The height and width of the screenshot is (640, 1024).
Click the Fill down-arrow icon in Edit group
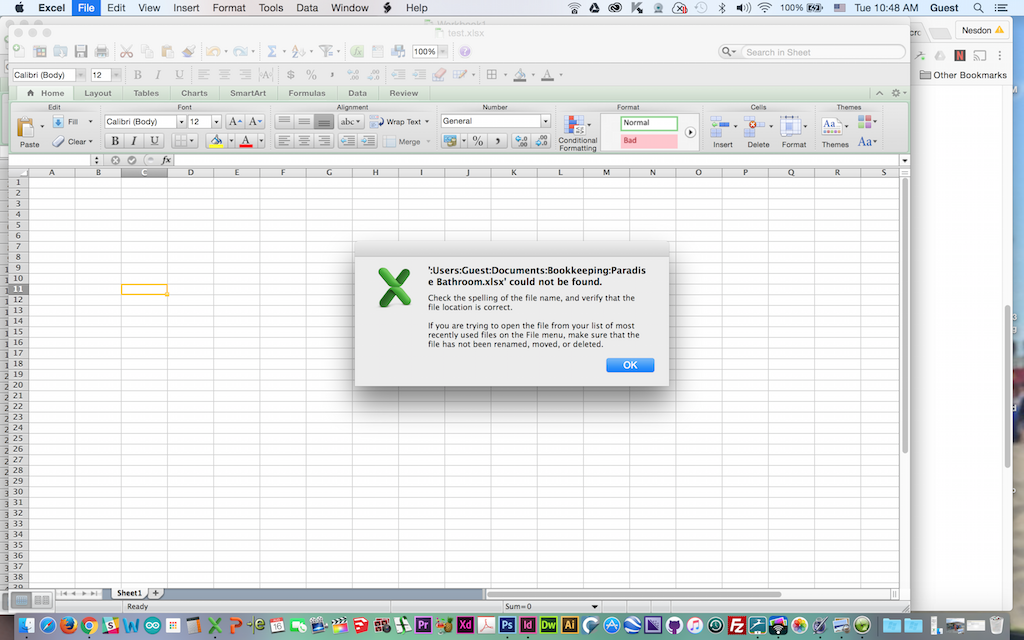[58, 122]
